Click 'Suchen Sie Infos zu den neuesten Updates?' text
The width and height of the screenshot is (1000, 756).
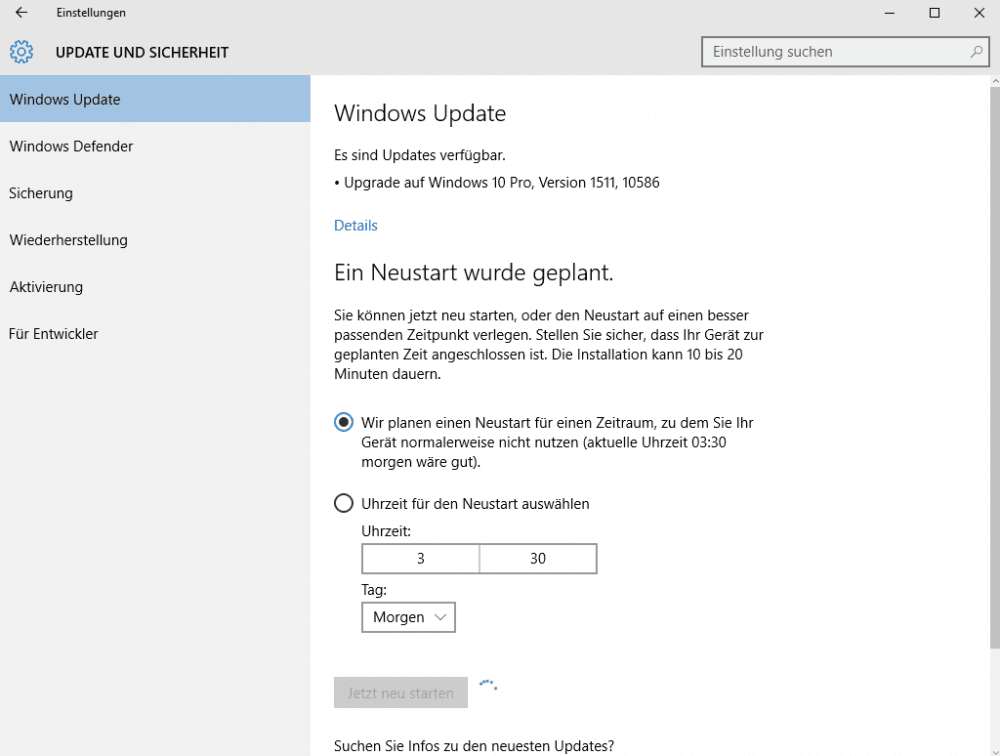[474, 746]
